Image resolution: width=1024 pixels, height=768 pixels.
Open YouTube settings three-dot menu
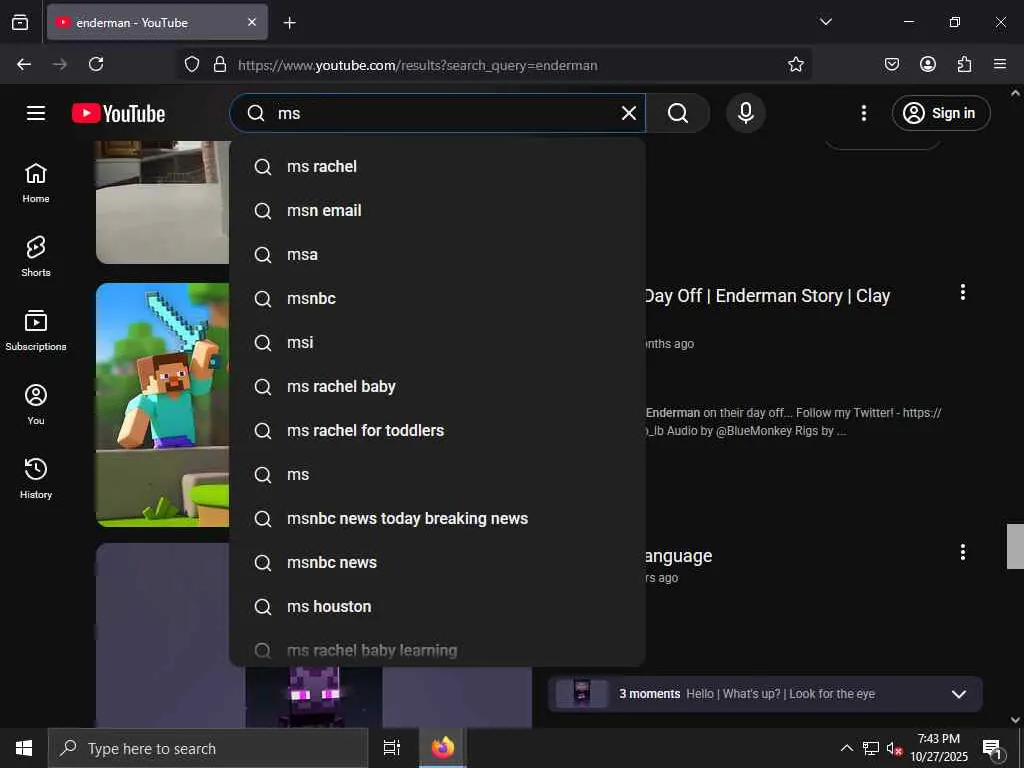(864, 113)
